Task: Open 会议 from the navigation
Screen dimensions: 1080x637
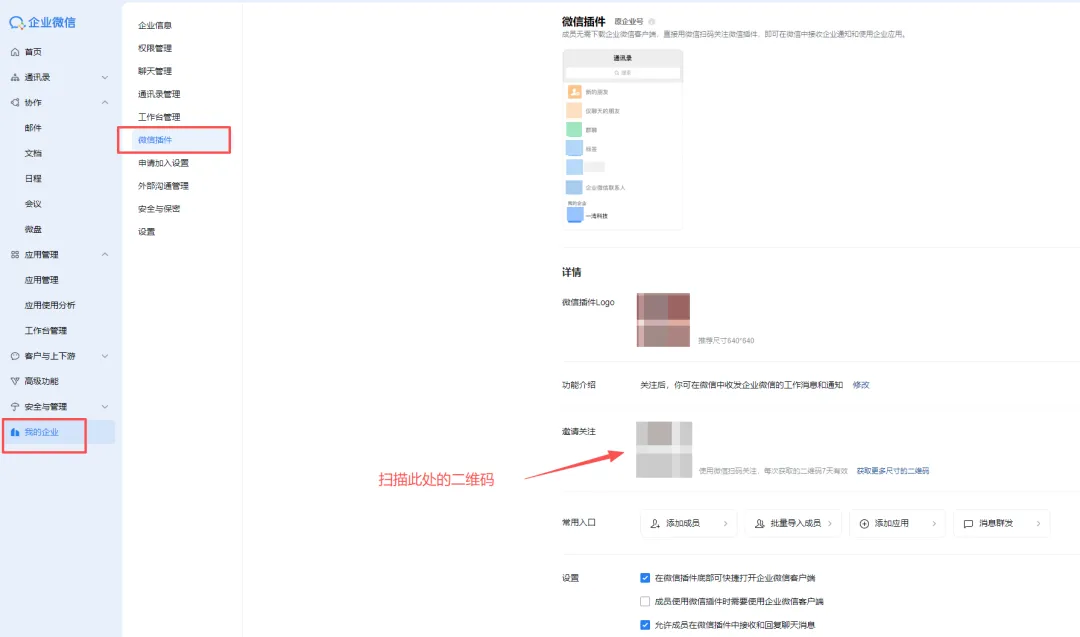Action: [33, 203]
